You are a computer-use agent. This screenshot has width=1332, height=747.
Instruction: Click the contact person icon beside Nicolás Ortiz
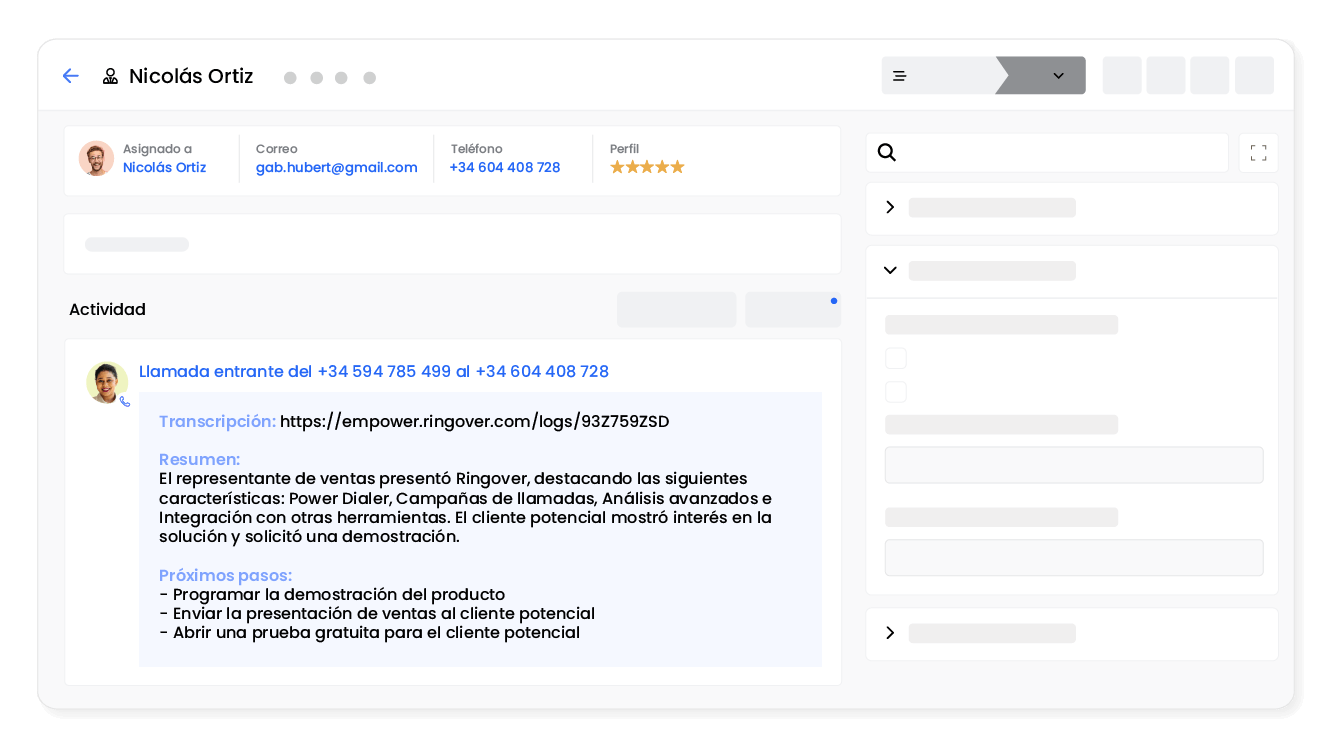(x=109, y=76)
